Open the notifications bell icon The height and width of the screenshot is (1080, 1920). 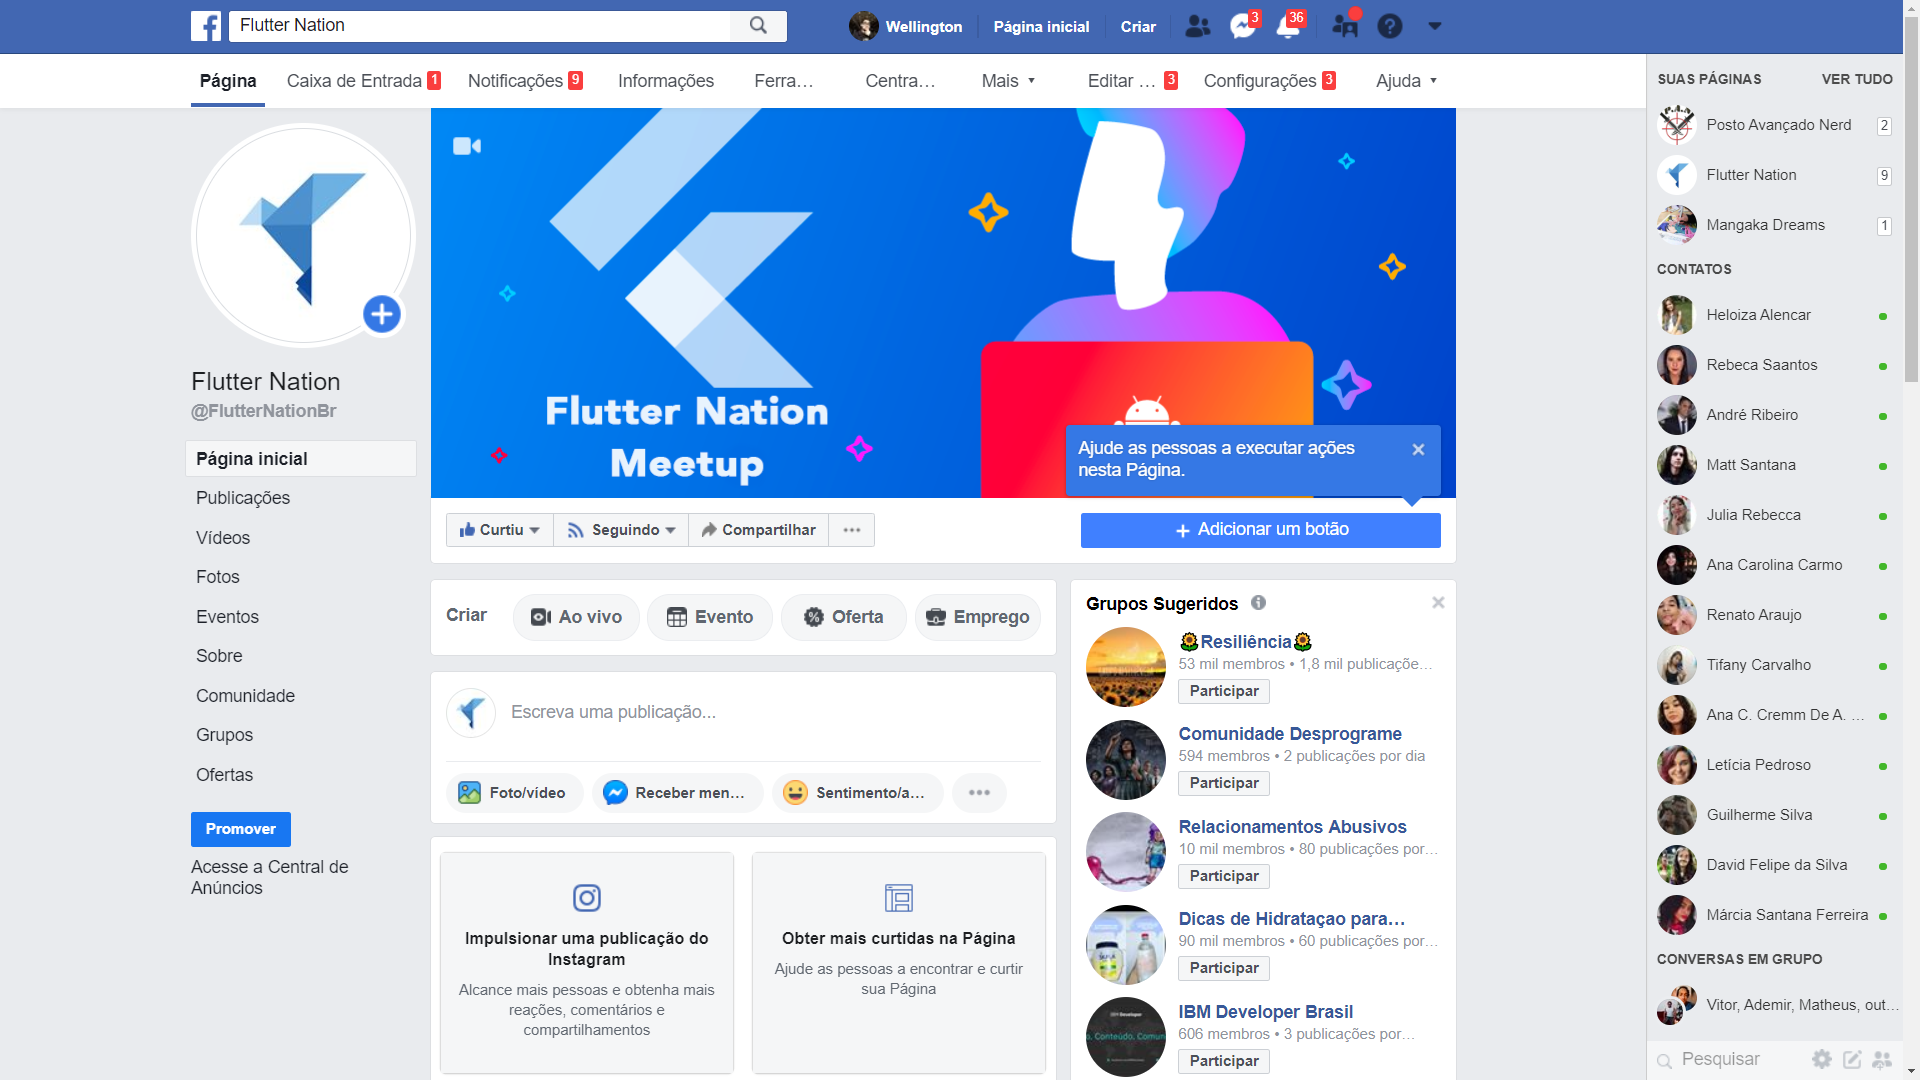click(1289, 26)
